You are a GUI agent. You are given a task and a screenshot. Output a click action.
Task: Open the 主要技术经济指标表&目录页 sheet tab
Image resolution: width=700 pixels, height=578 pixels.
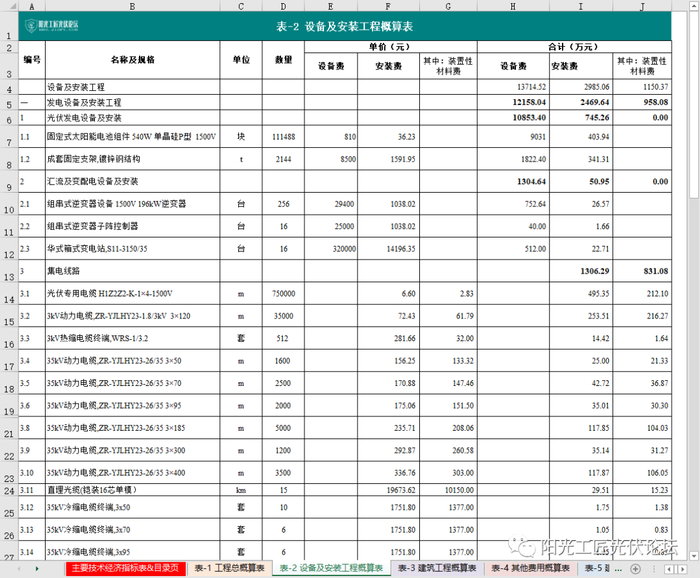click(x=125, y=568)
